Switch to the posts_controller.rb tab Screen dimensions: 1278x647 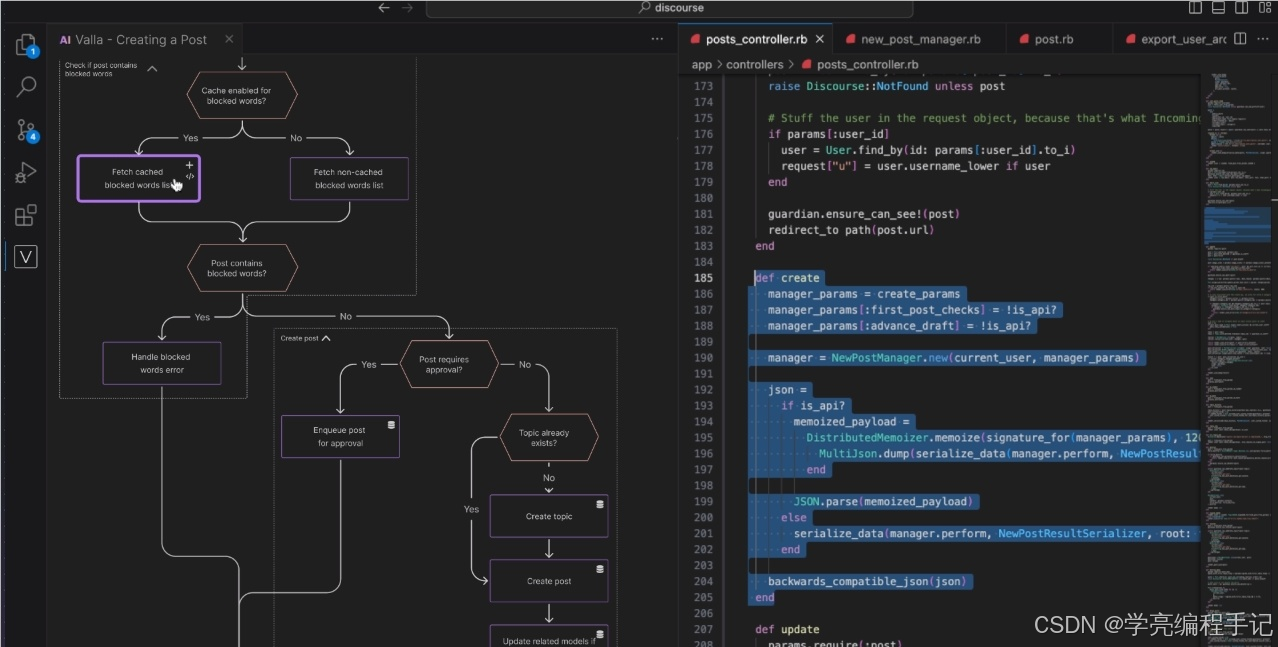click(x=756, y=39)
